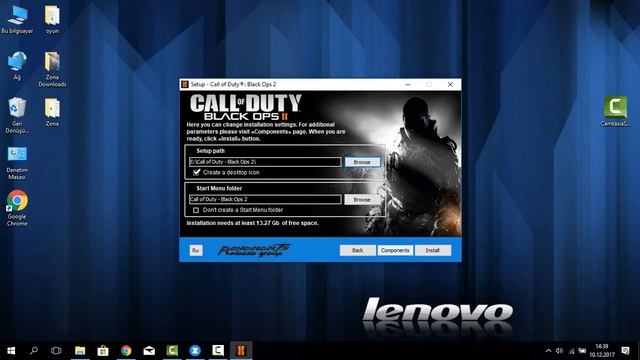The image size is (640, 360).
Task: Open Camtasia recorder white taskbar icon
Action: coord(218,350)
